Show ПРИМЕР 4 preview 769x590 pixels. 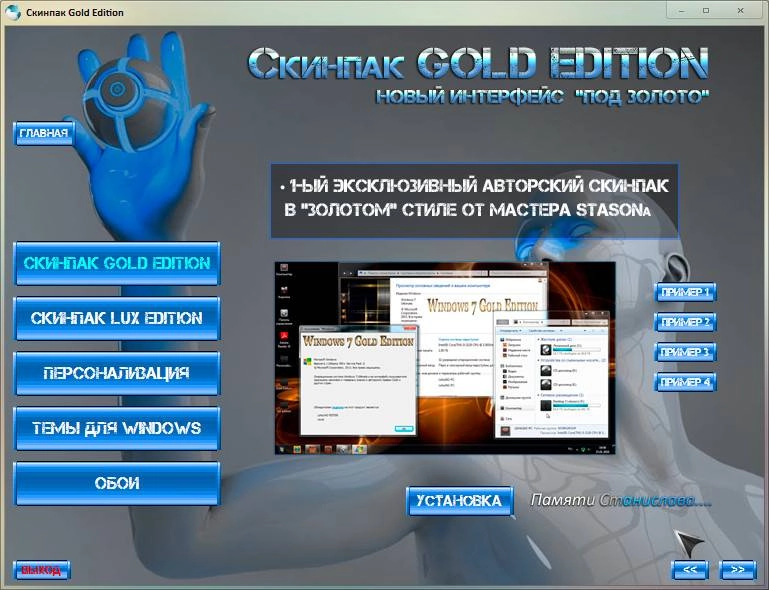pyautogui.click(x=685, y=382)
